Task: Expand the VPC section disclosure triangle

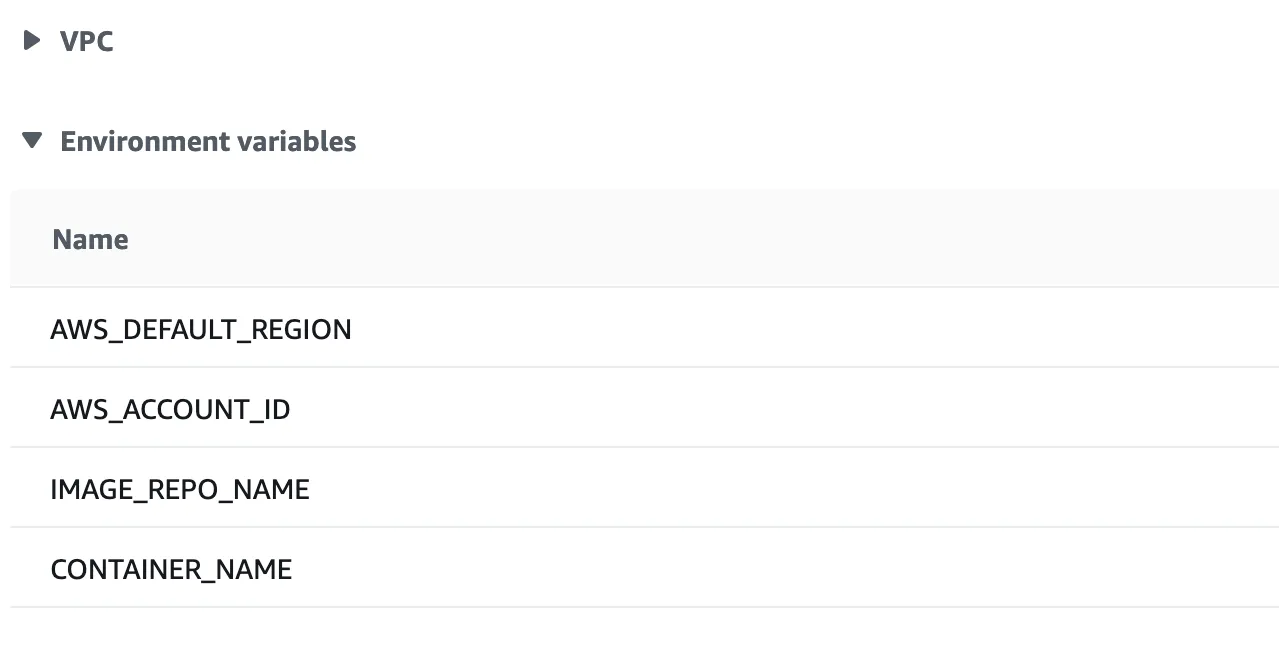Action: pos(32,41)
